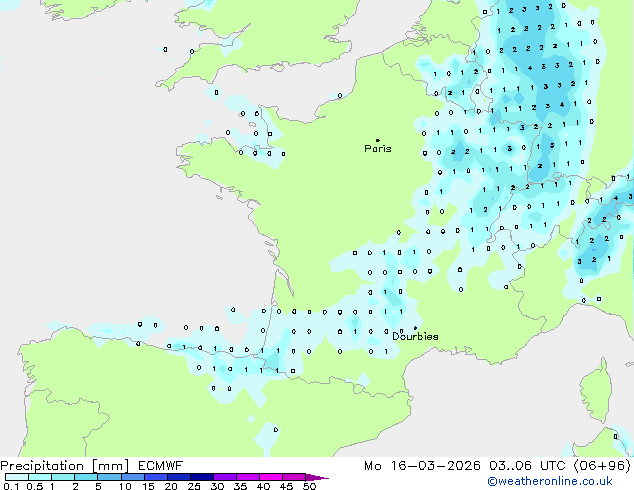Click the Paris city label
This screenshot has height=490, width=634.
click(x=378, y=149)
